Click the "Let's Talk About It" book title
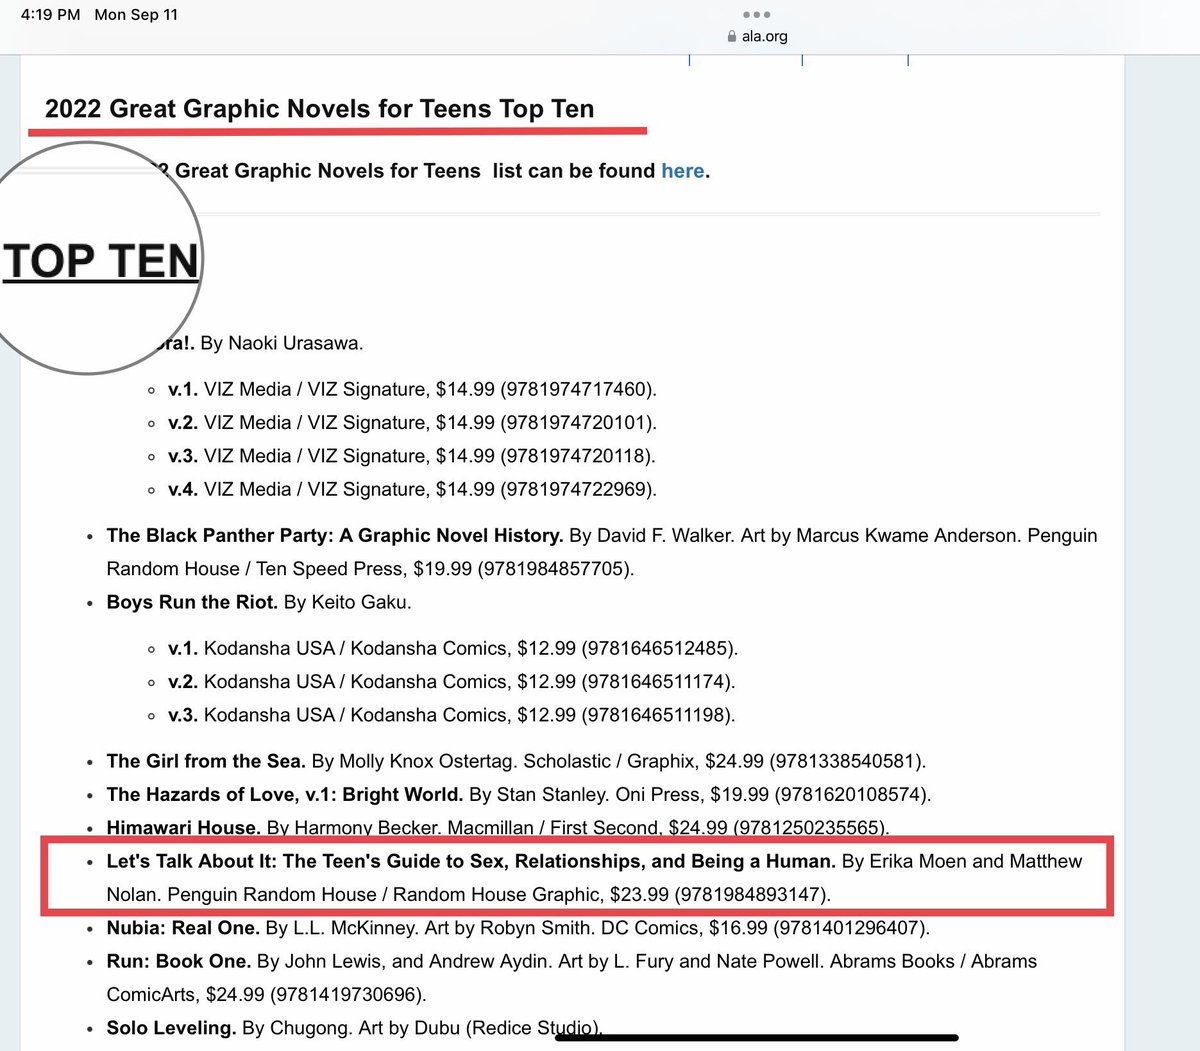 [x=471, y=861]
